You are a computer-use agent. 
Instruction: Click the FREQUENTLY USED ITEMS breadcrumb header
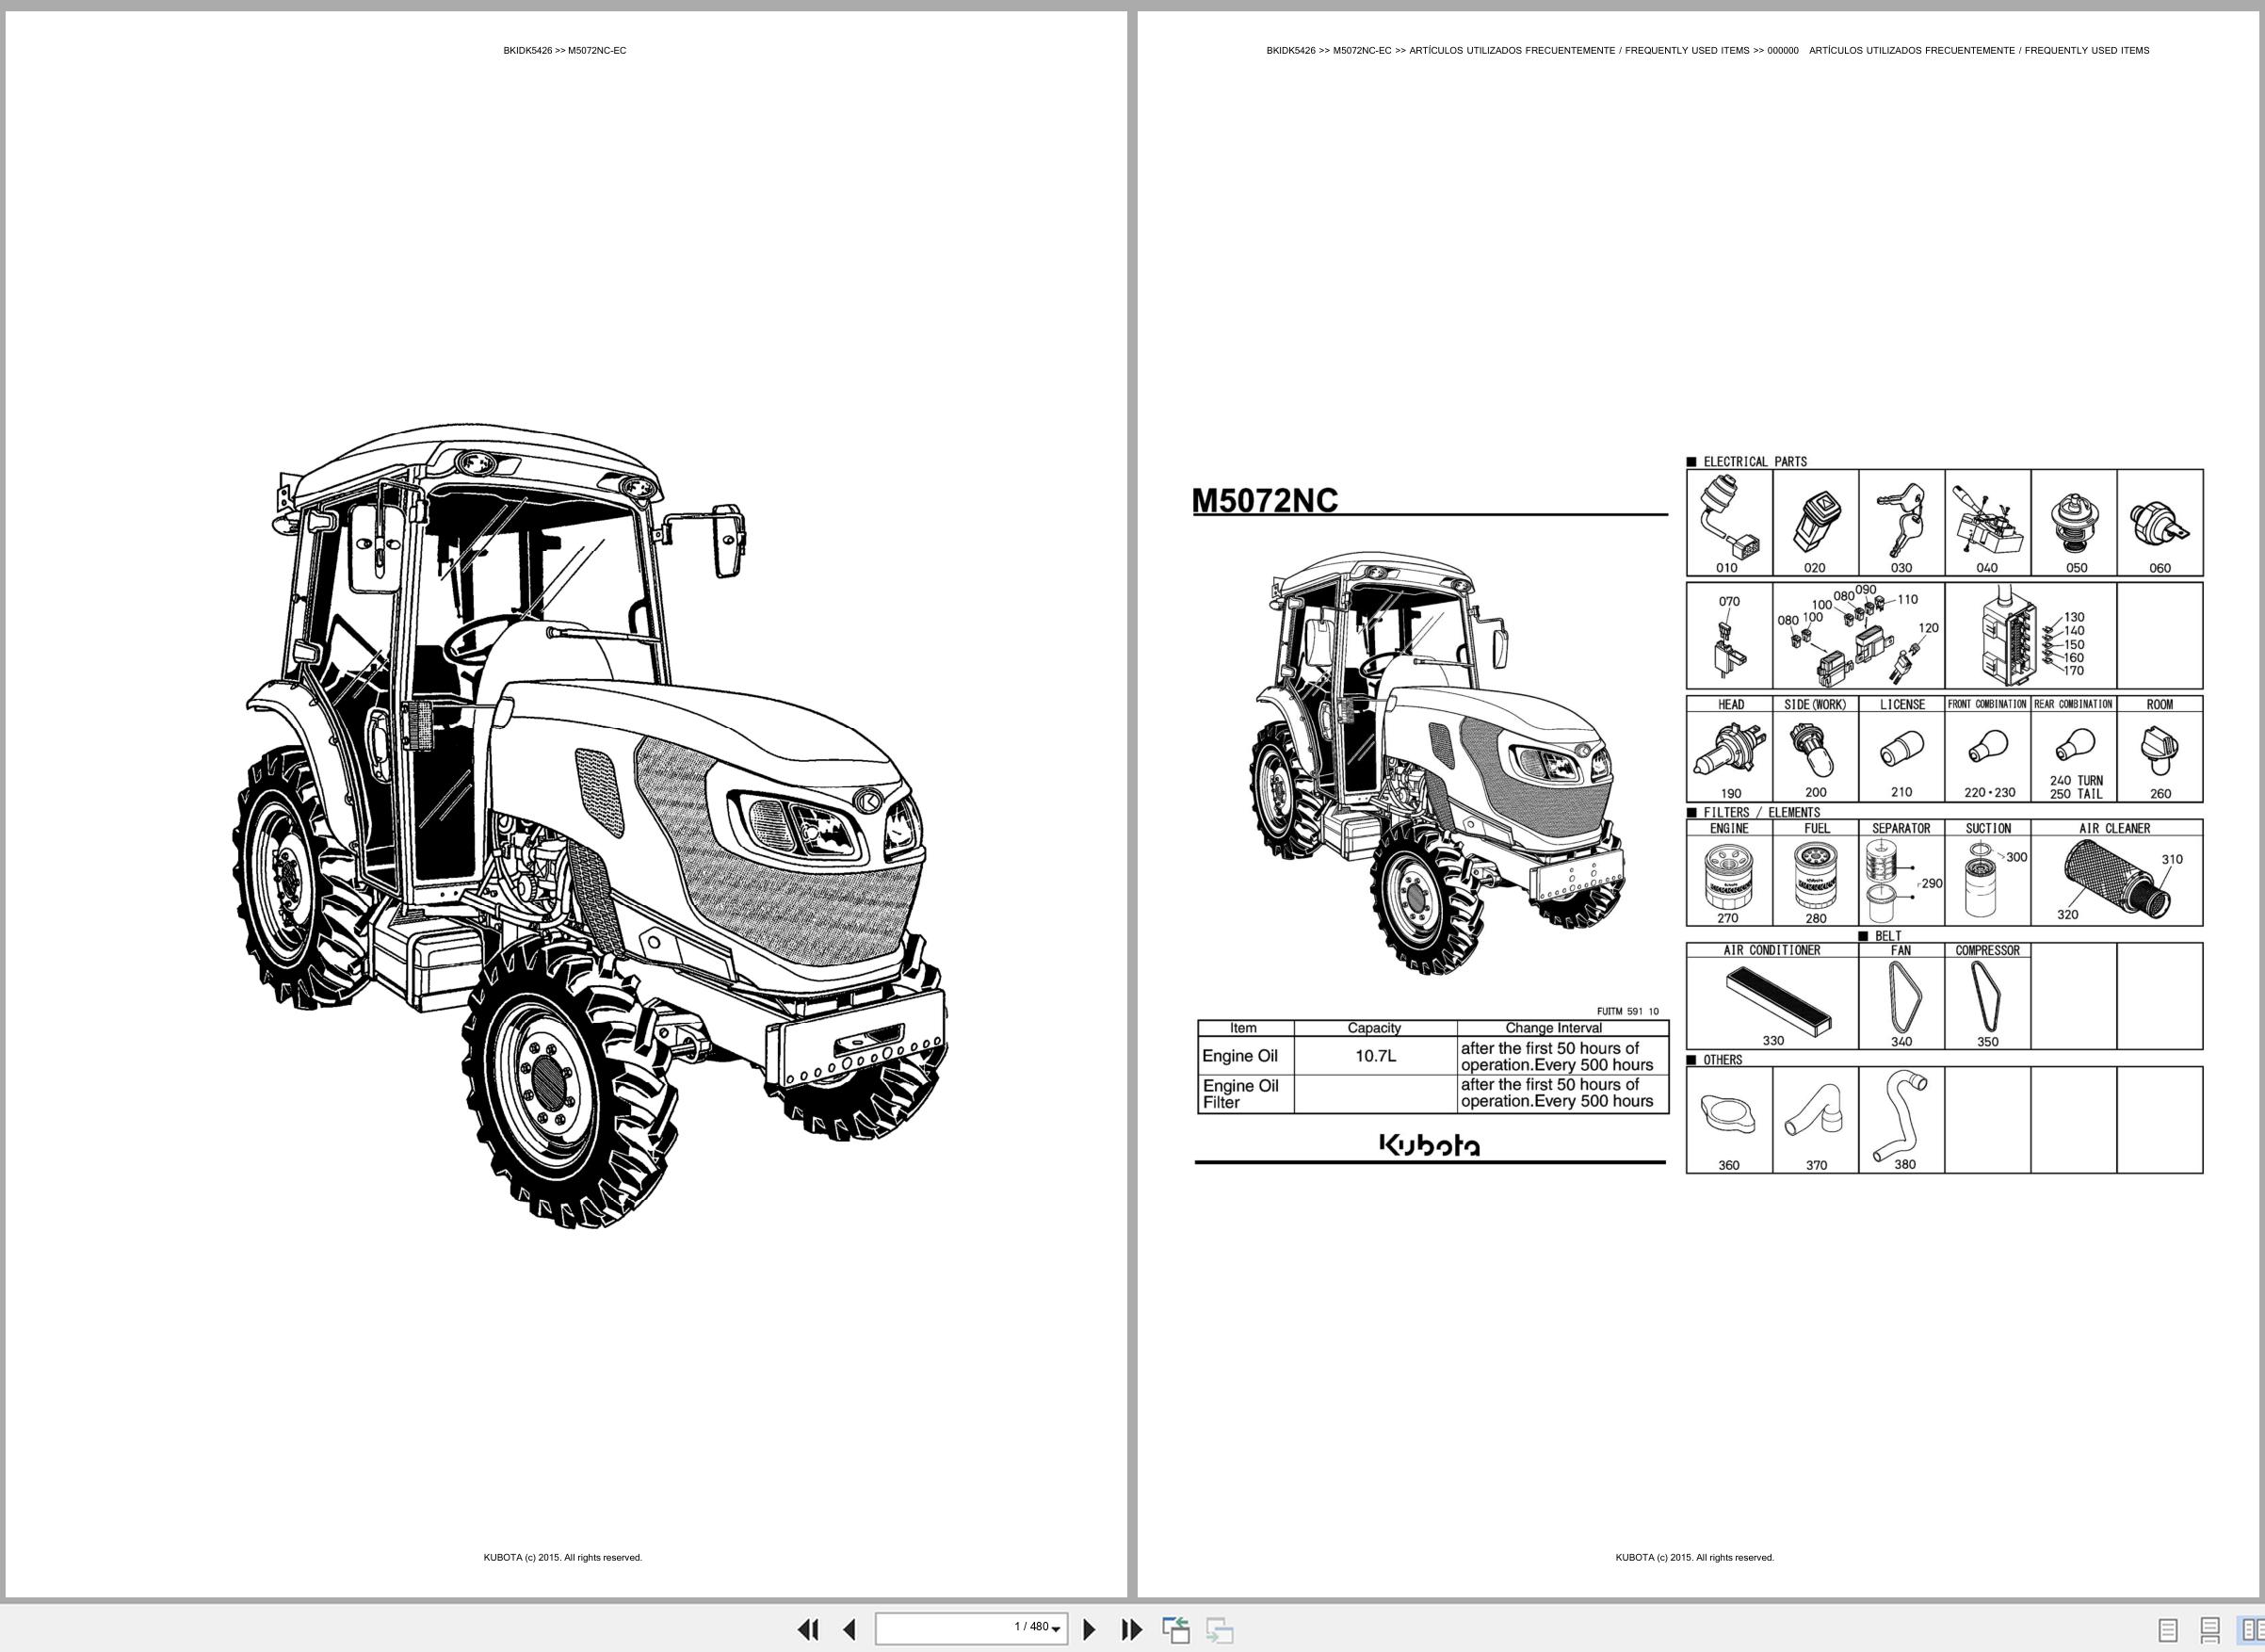tap(1707, 51)
